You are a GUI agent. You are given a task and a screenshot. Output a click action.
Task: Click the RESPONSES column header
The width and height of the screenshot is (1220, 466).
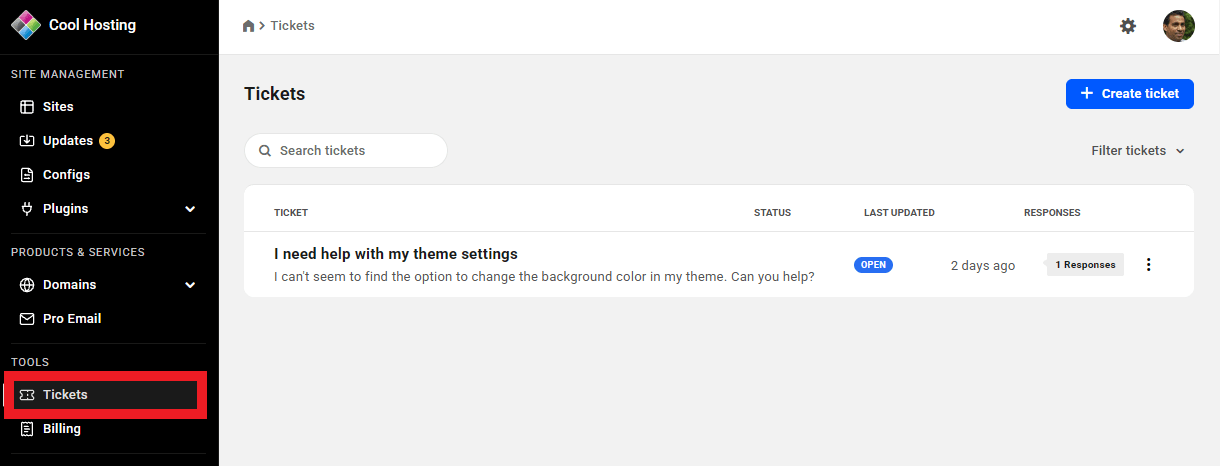click(x=1052, y=213)
